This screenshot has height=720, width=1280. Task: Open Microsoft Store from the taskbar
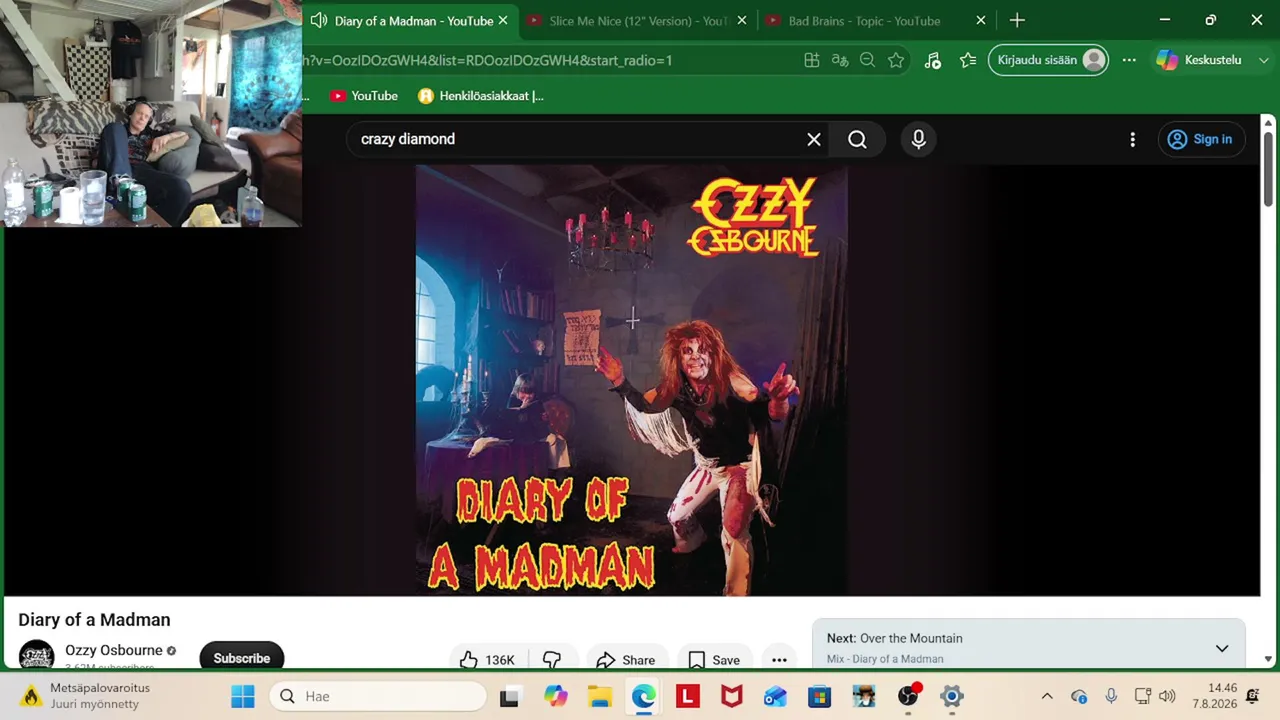(x=819, y=696)
